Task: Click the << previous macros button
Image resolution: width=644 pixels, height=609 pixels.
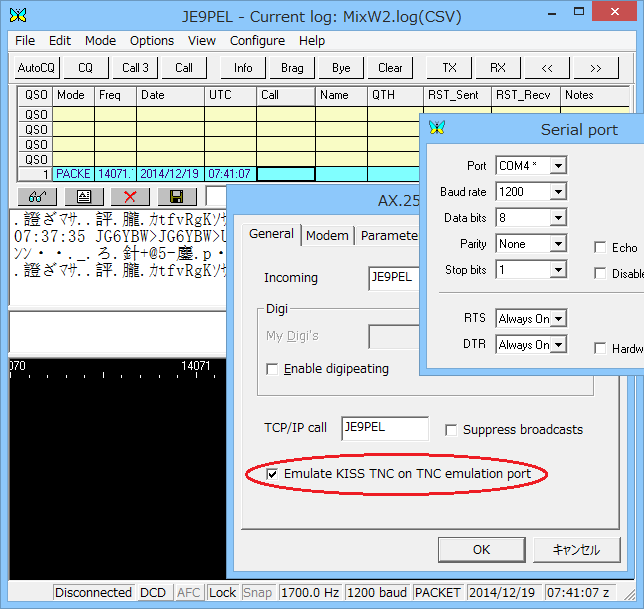Action: click(x=547, y=68)
